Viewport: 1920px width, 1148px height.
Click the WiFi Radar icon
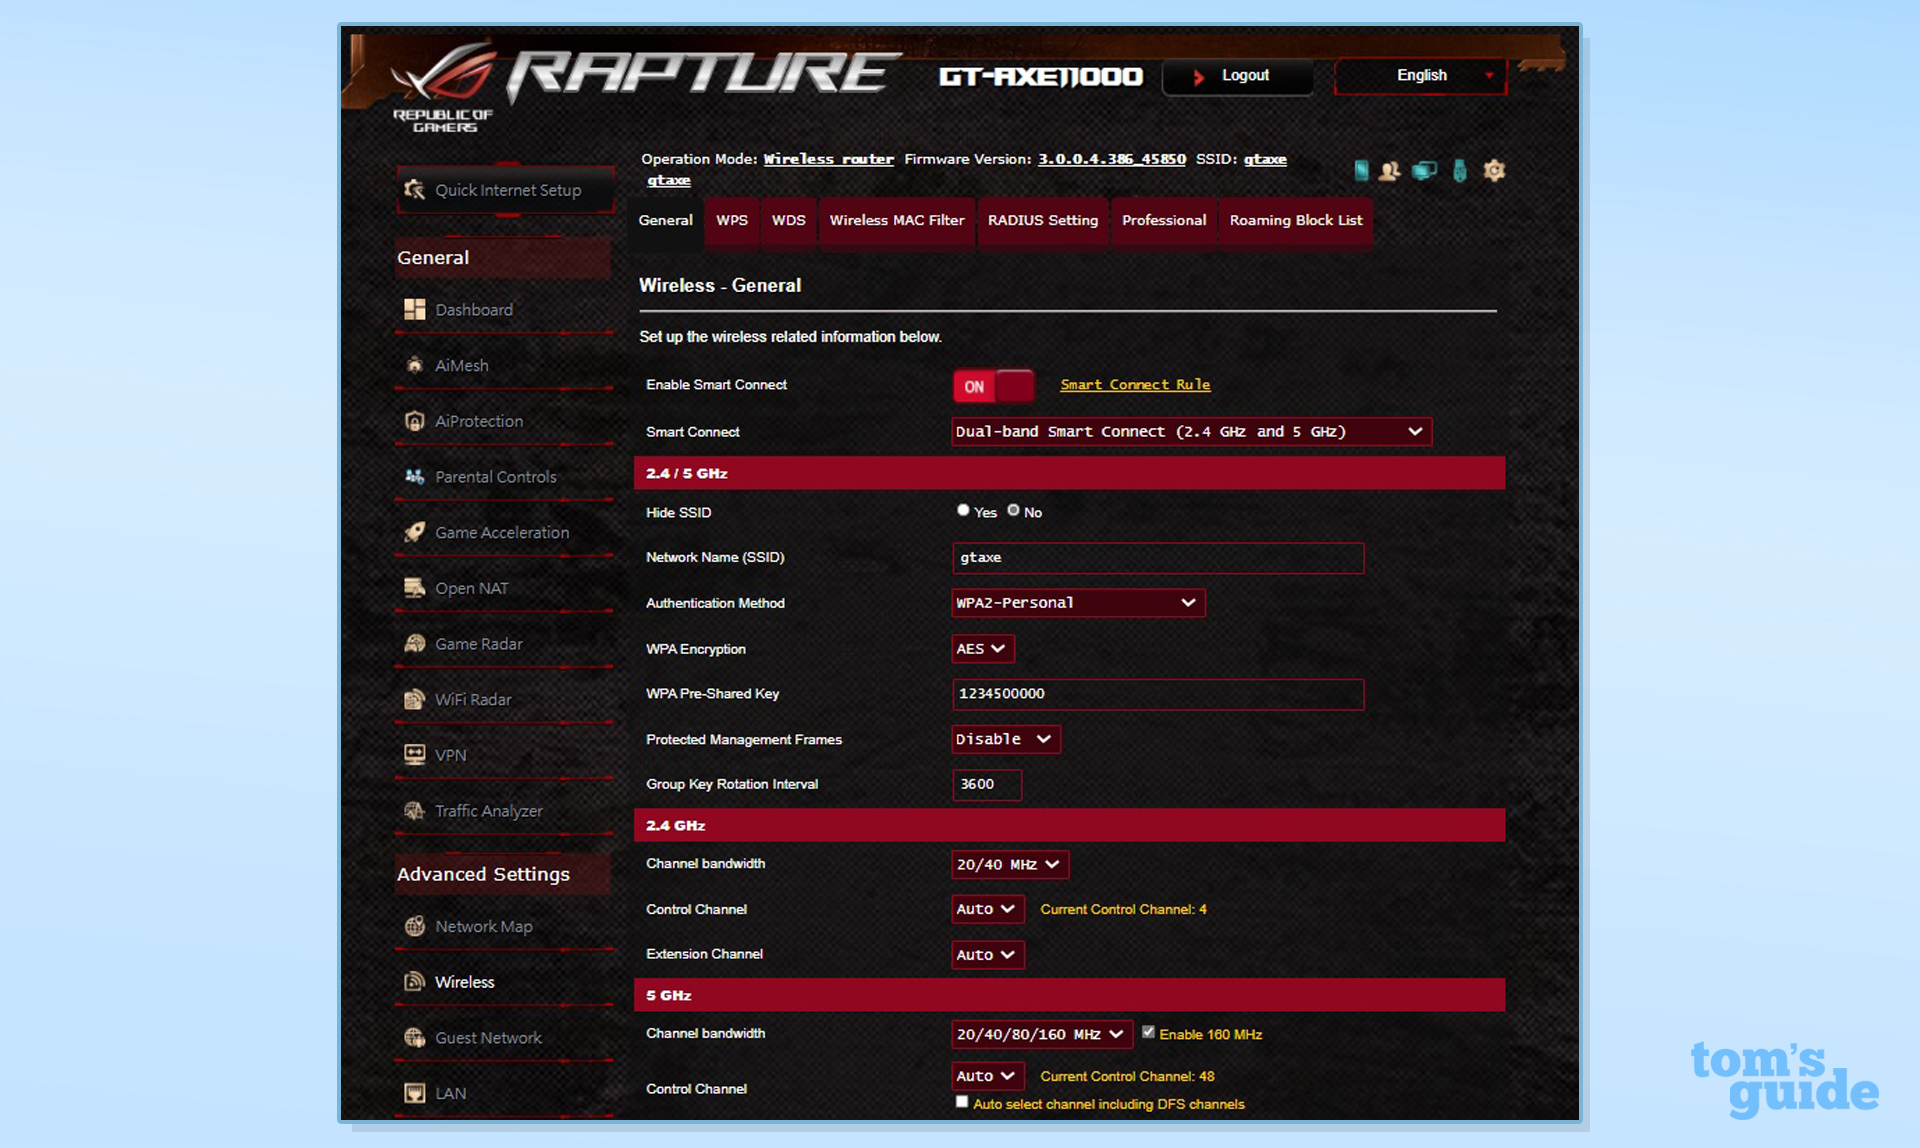click(x=414, y=699)
